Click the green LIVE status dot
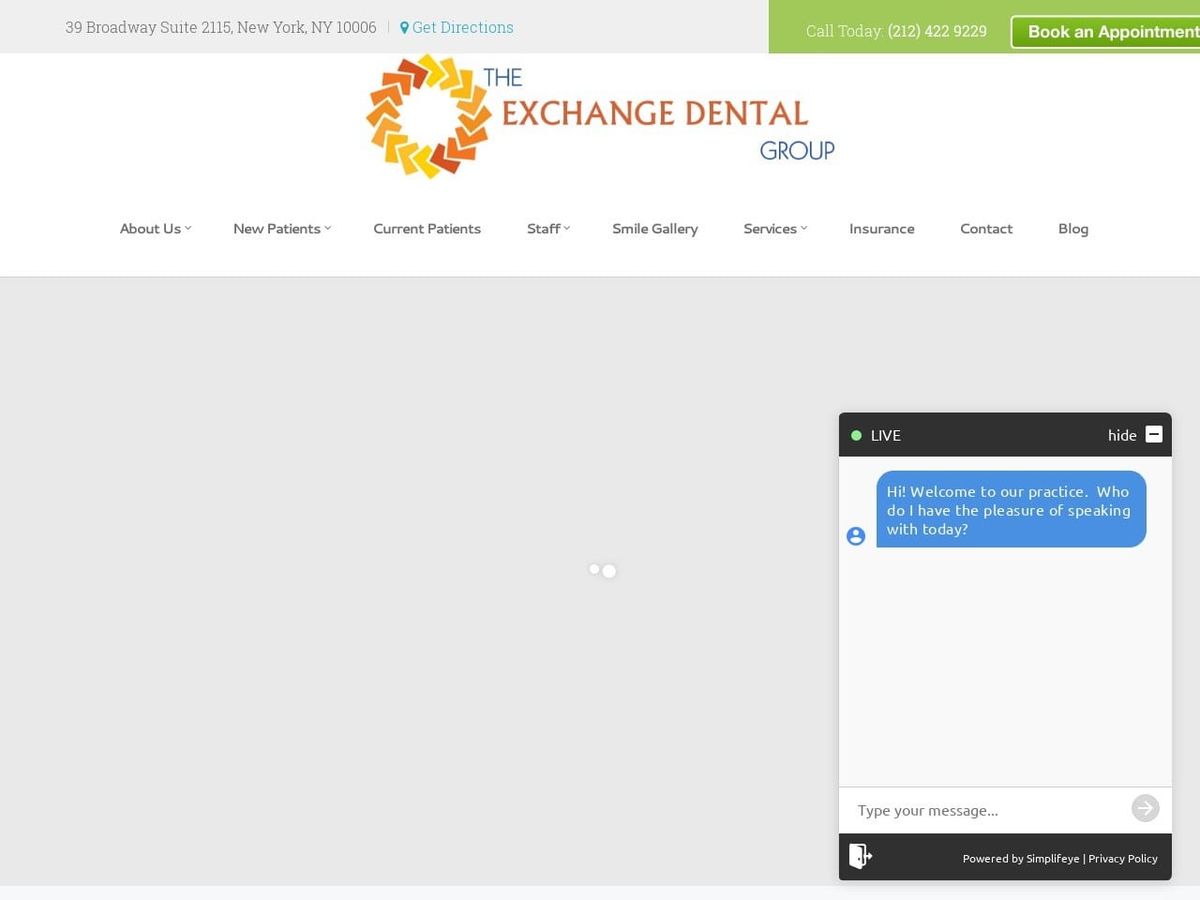Screen dimensions: 1200x900 [856, 435]
